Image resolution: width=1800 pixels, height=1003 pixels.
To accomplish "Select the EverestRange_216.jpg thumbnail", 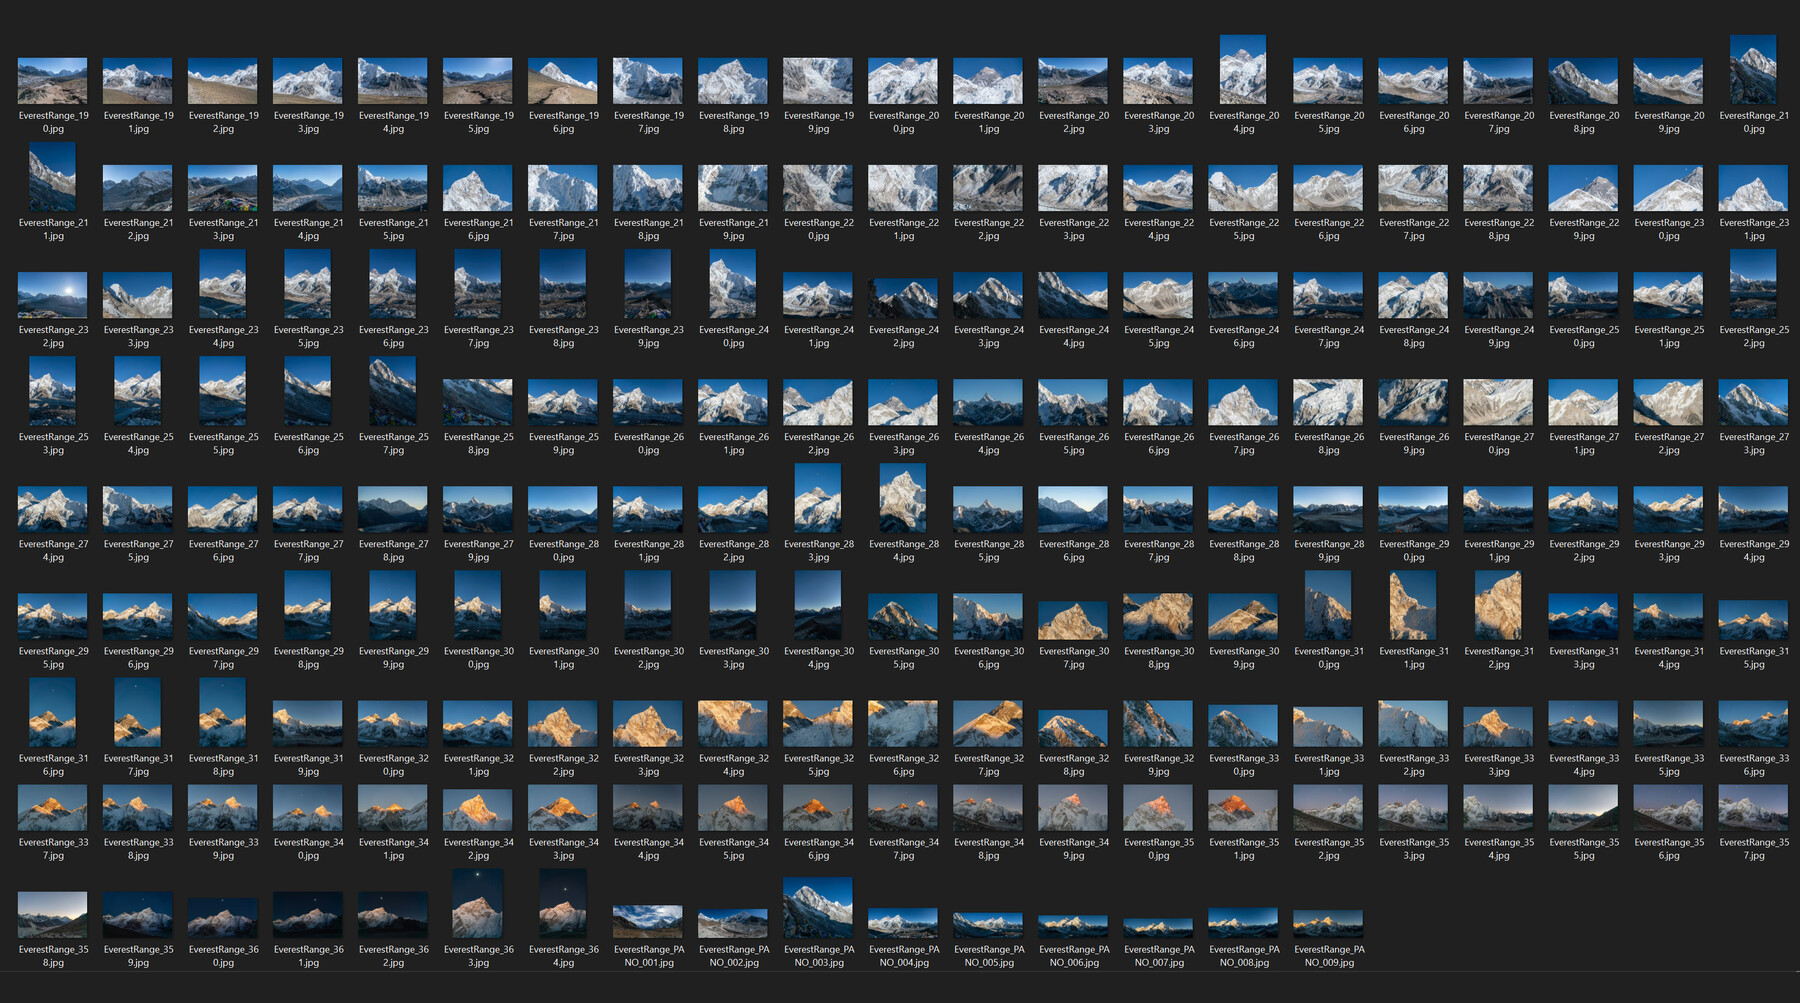I will (x=478, y=188).
